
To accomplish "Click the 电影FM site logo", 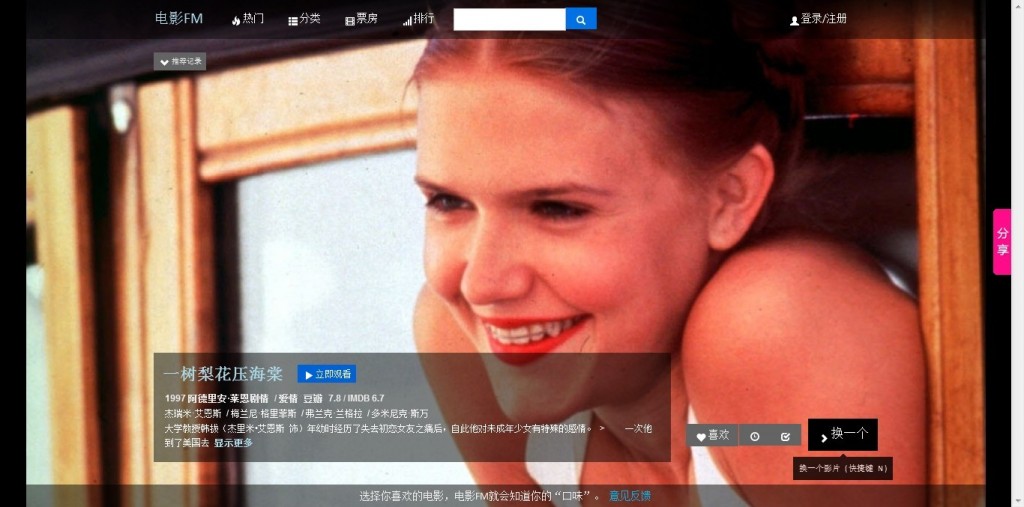I will pyautogui.click(x=179, y=18).
